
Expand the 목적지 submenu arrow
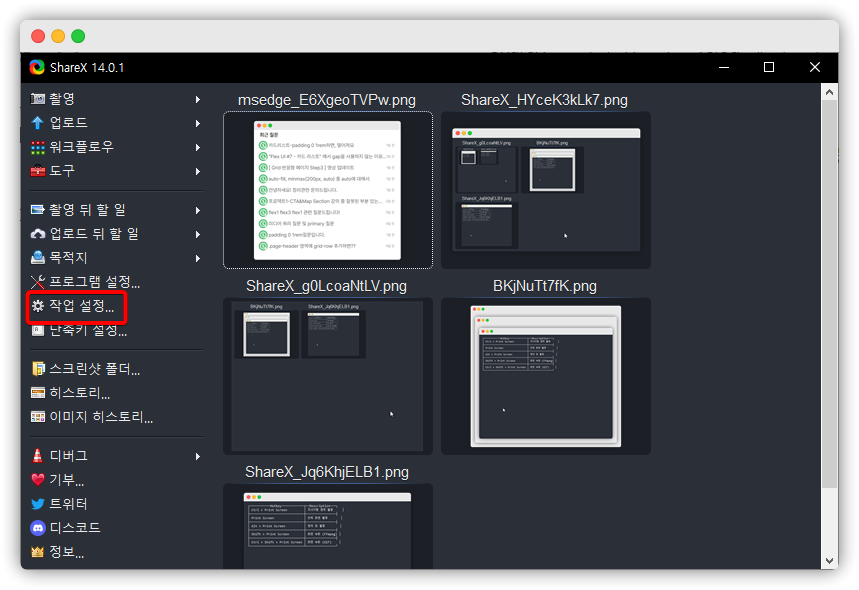(x=198, y=259)
